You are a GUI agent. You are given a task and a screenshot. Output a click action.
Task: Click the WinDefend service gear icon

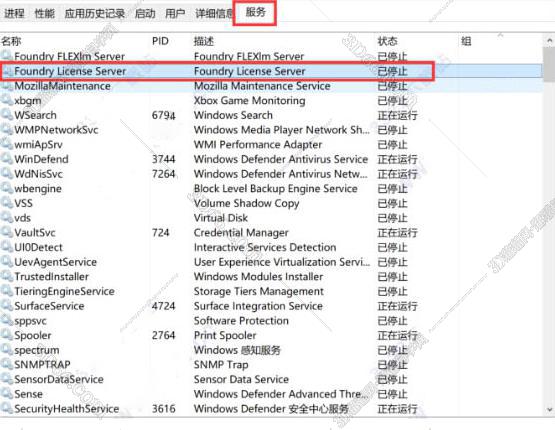pos(7,159)
